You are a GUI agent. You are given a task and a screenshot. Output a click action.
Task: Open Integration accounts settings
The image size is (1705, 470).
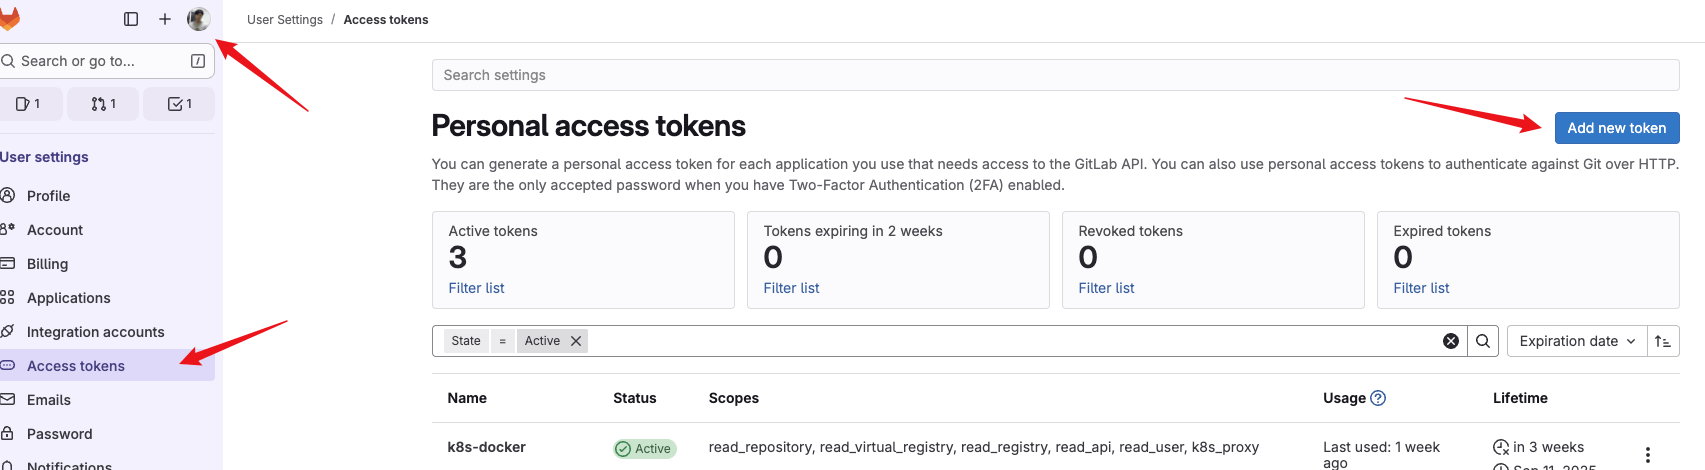pyautogui.click(x=95, y=332)
